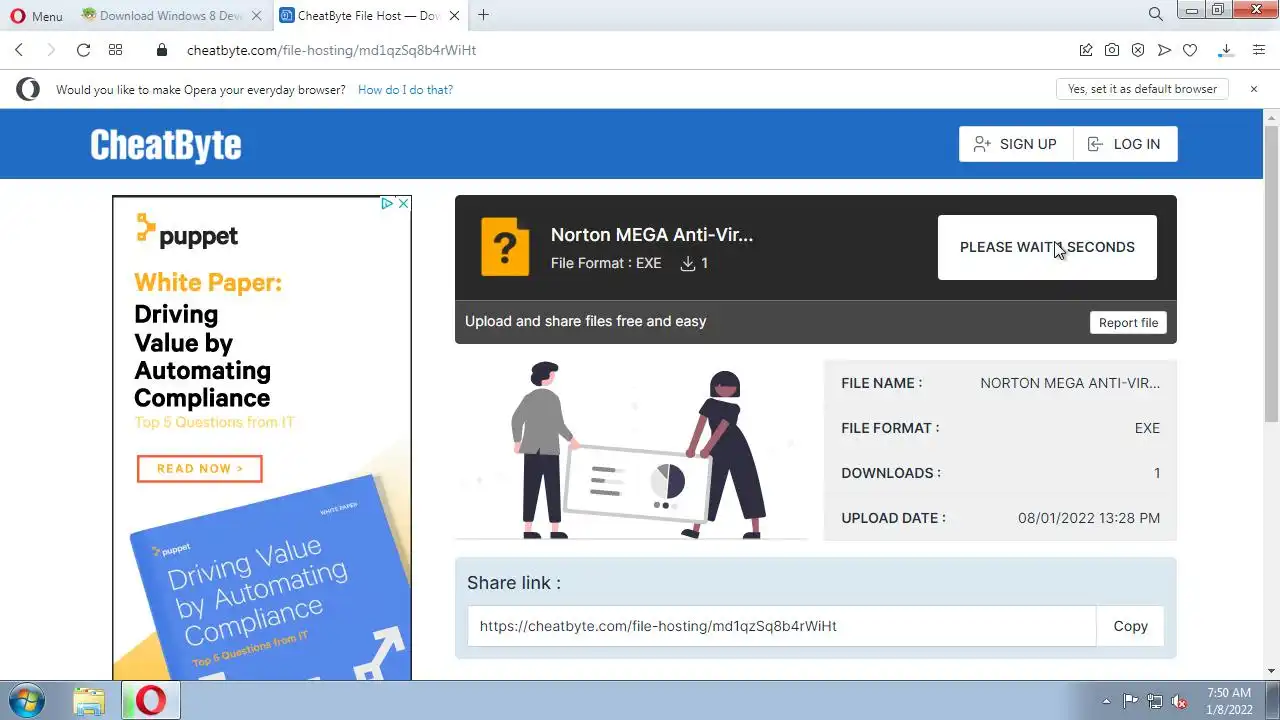Add page to bookmarks with the heart icon

click(x=1190, y=50)
